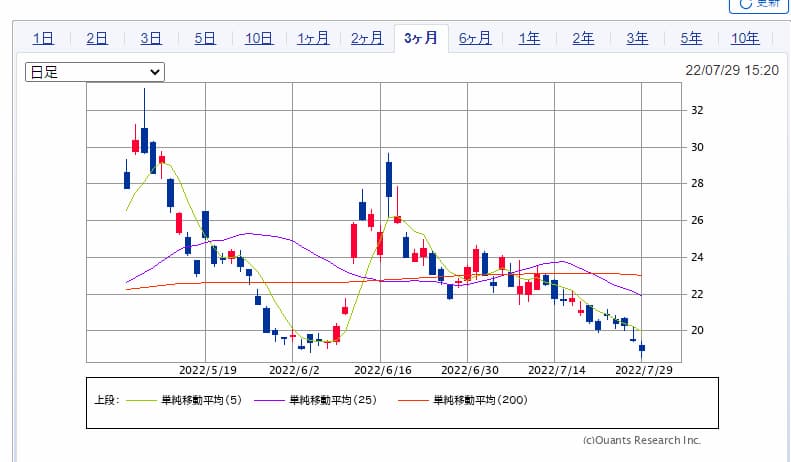This screenshot has width=791, height=462.
Task: Switch to the 2日 tab
Action: 97,38
